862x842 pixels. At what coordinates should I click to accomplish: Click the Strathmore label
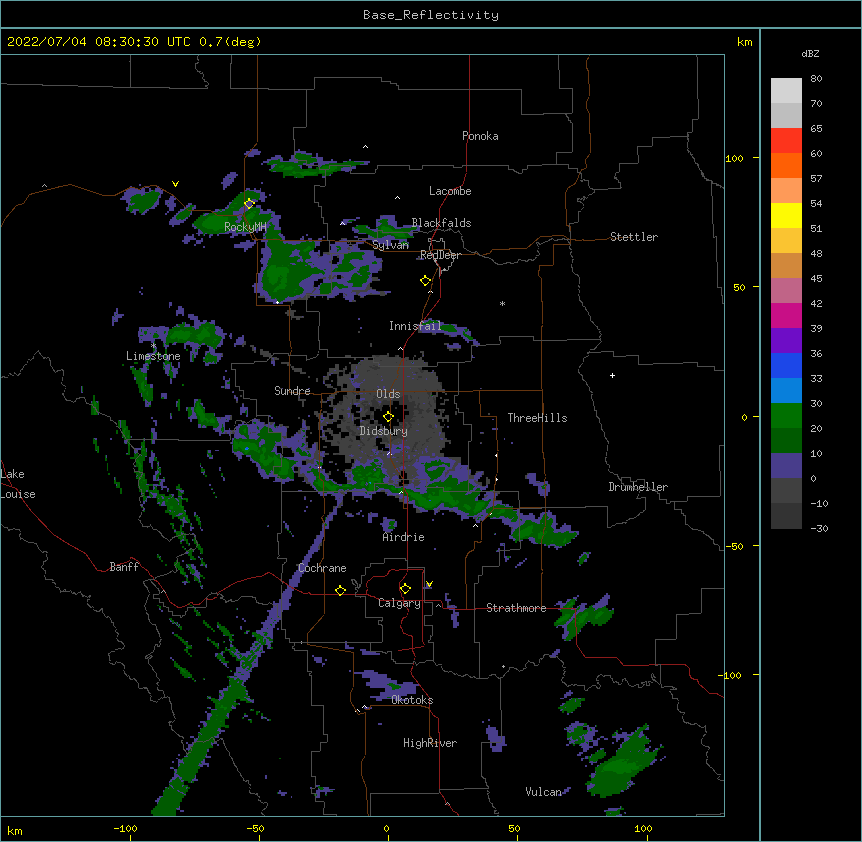click(516, 608)
